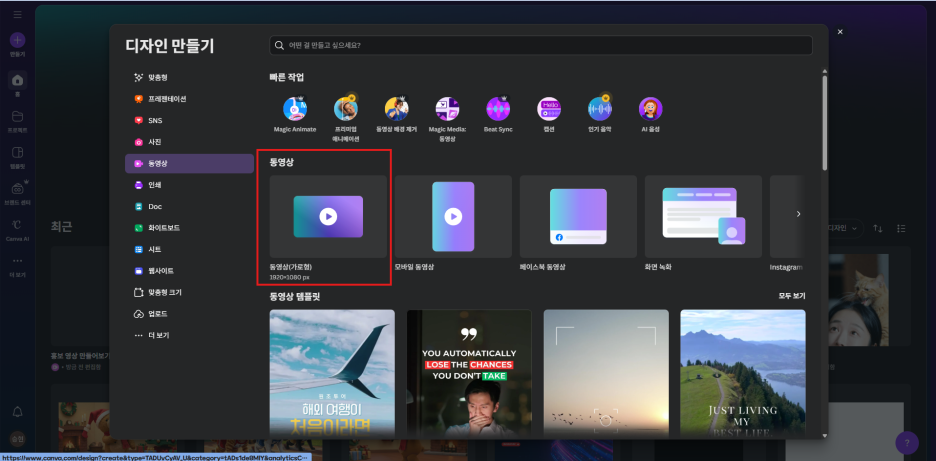The width and height of the screenshot is (936, 461).
Task: Open the JUST LIVING MY BEST LIFE template
Action: [743, 373]
